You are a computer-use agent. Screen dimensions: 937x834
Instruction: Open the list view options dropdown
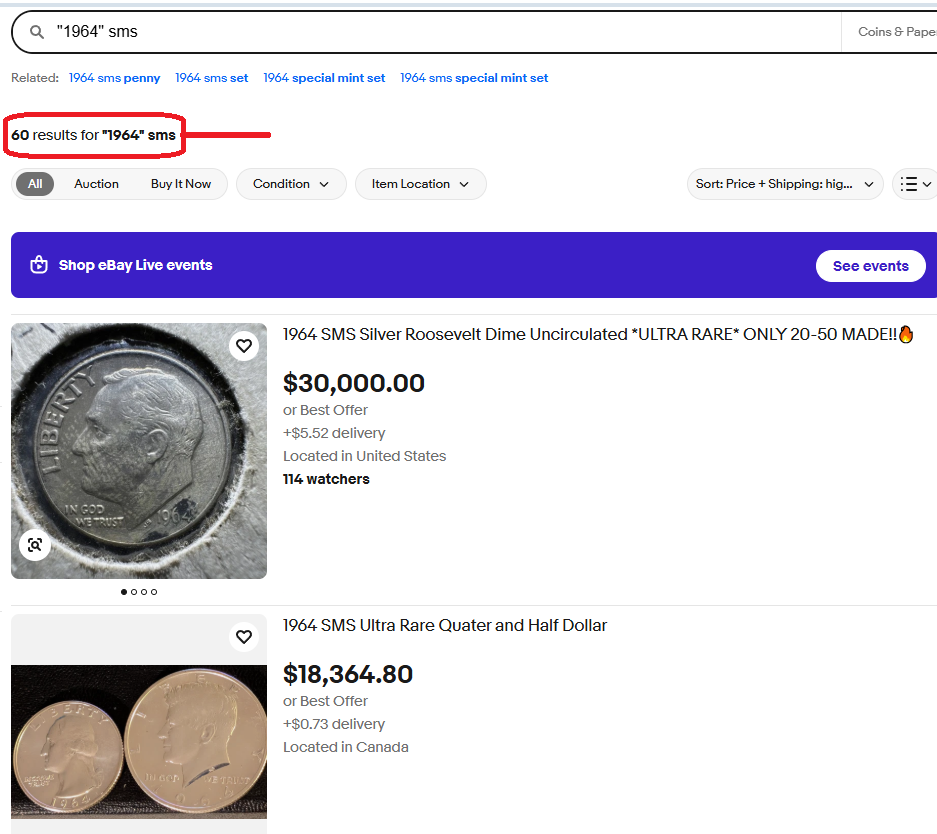click(914, 184)
